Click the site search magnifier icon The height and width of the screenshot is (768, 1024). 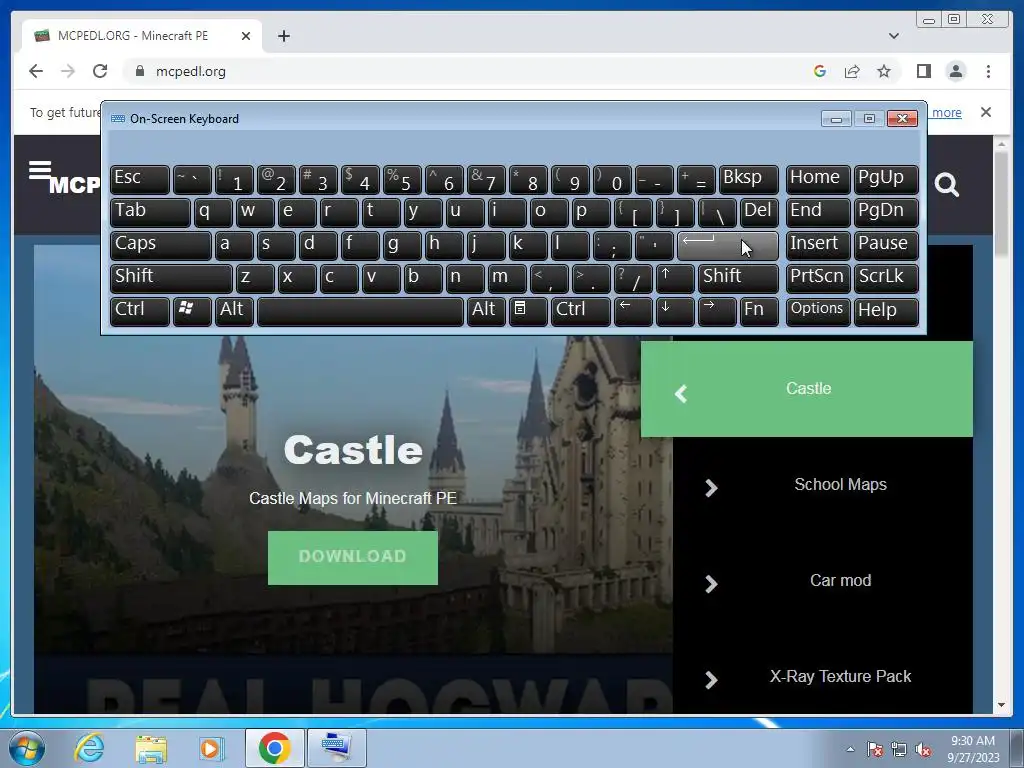[x=946, y=185]
